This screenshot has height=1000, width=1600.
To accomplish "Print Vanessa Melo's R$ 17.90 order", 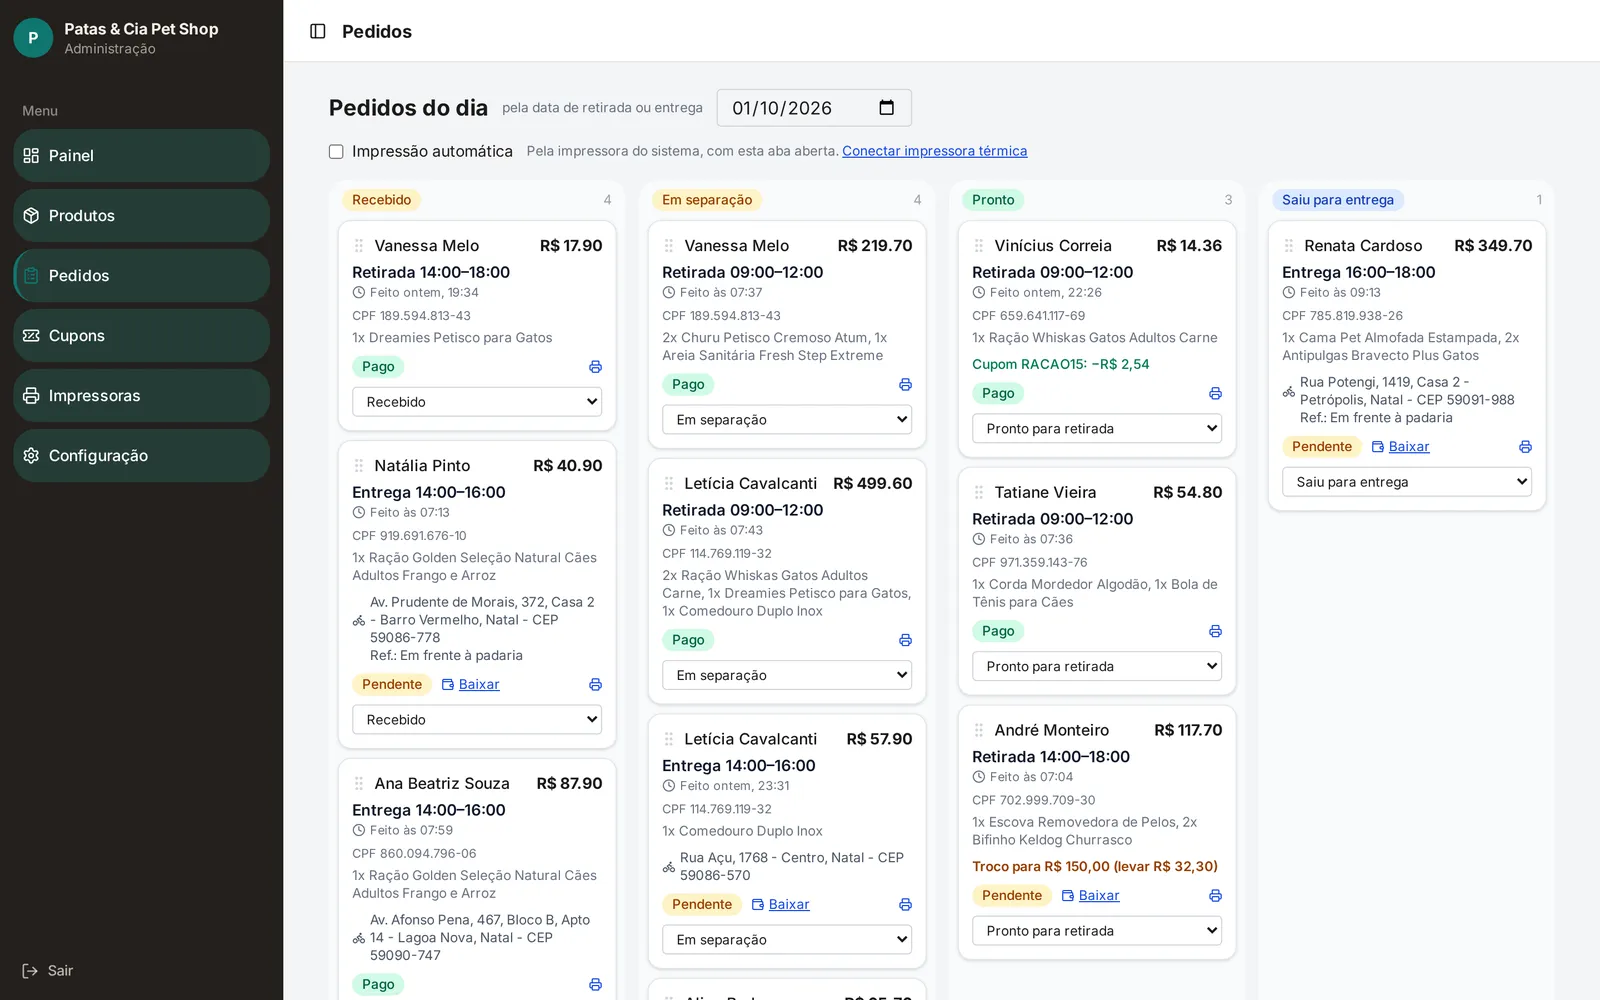I will (x=595, y=367).
